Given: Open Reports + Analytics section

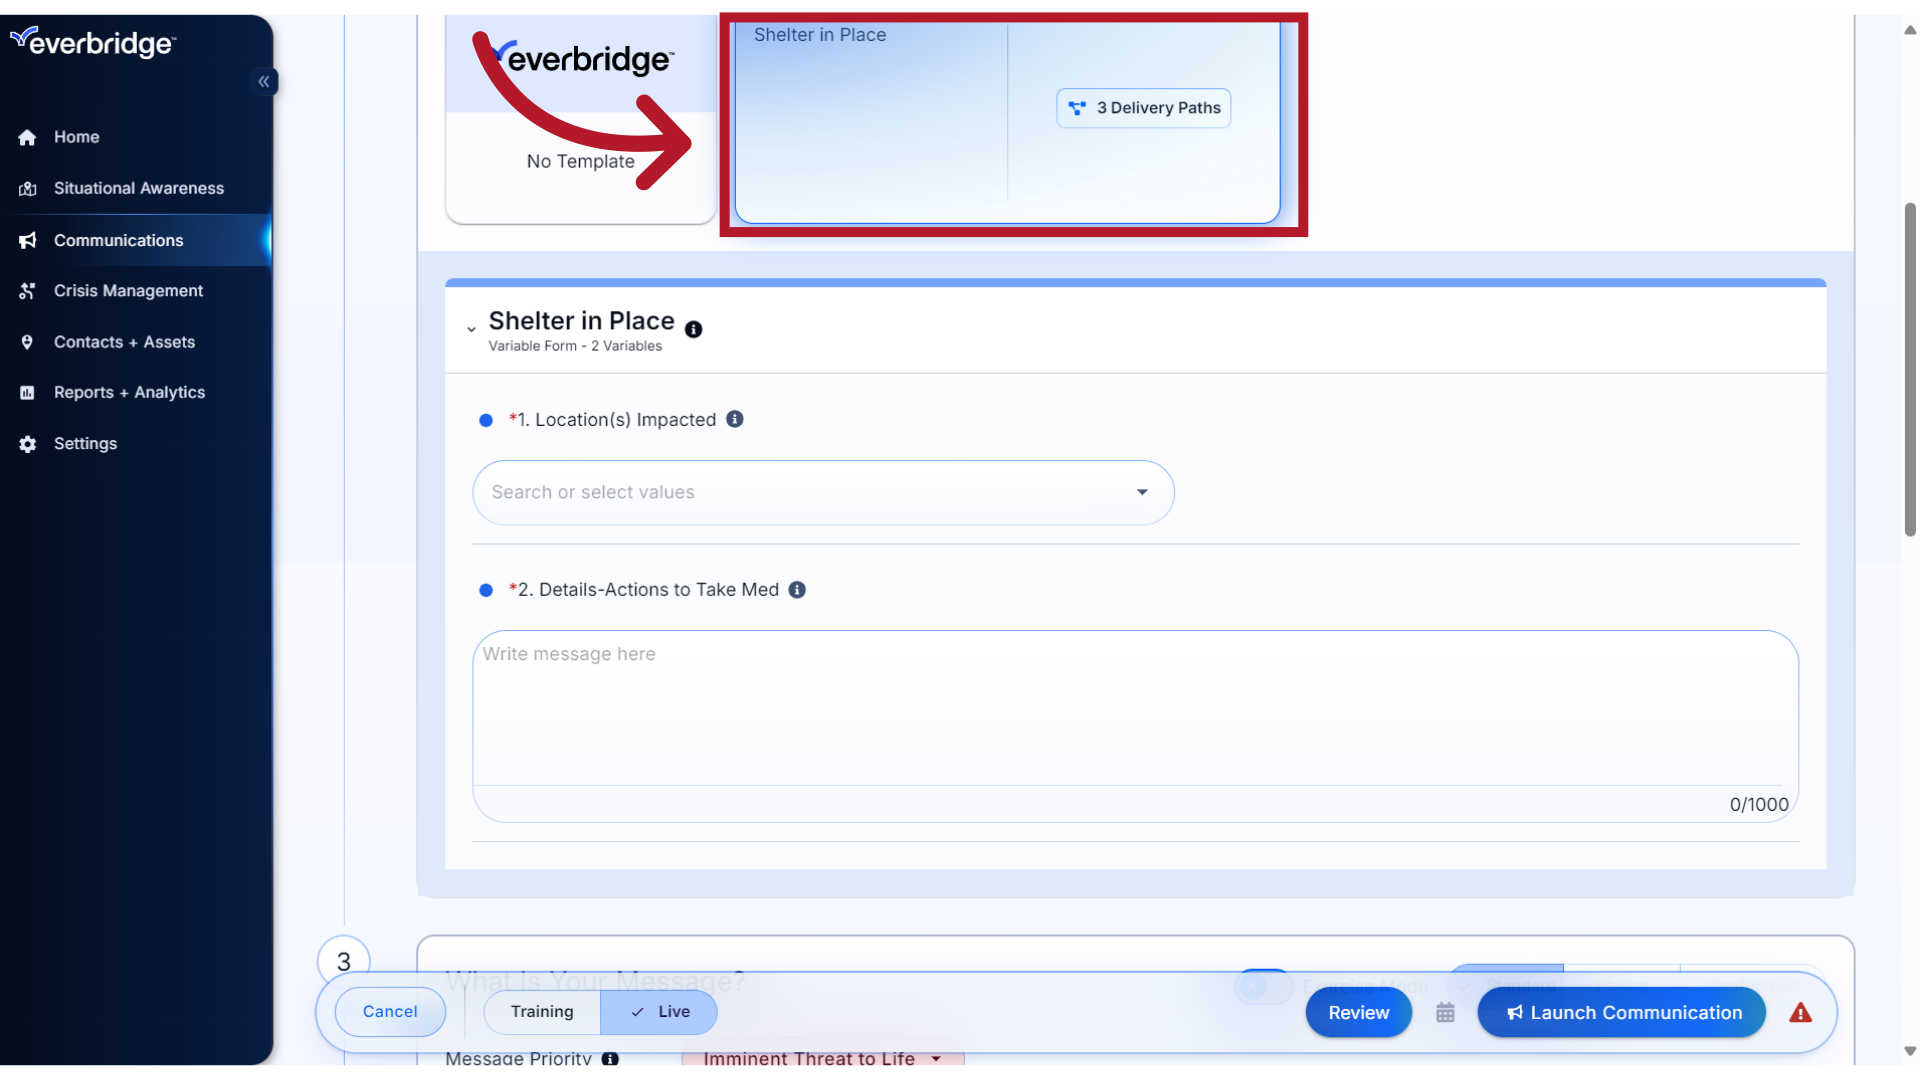Looking at the screenshot, I should 129,392.
